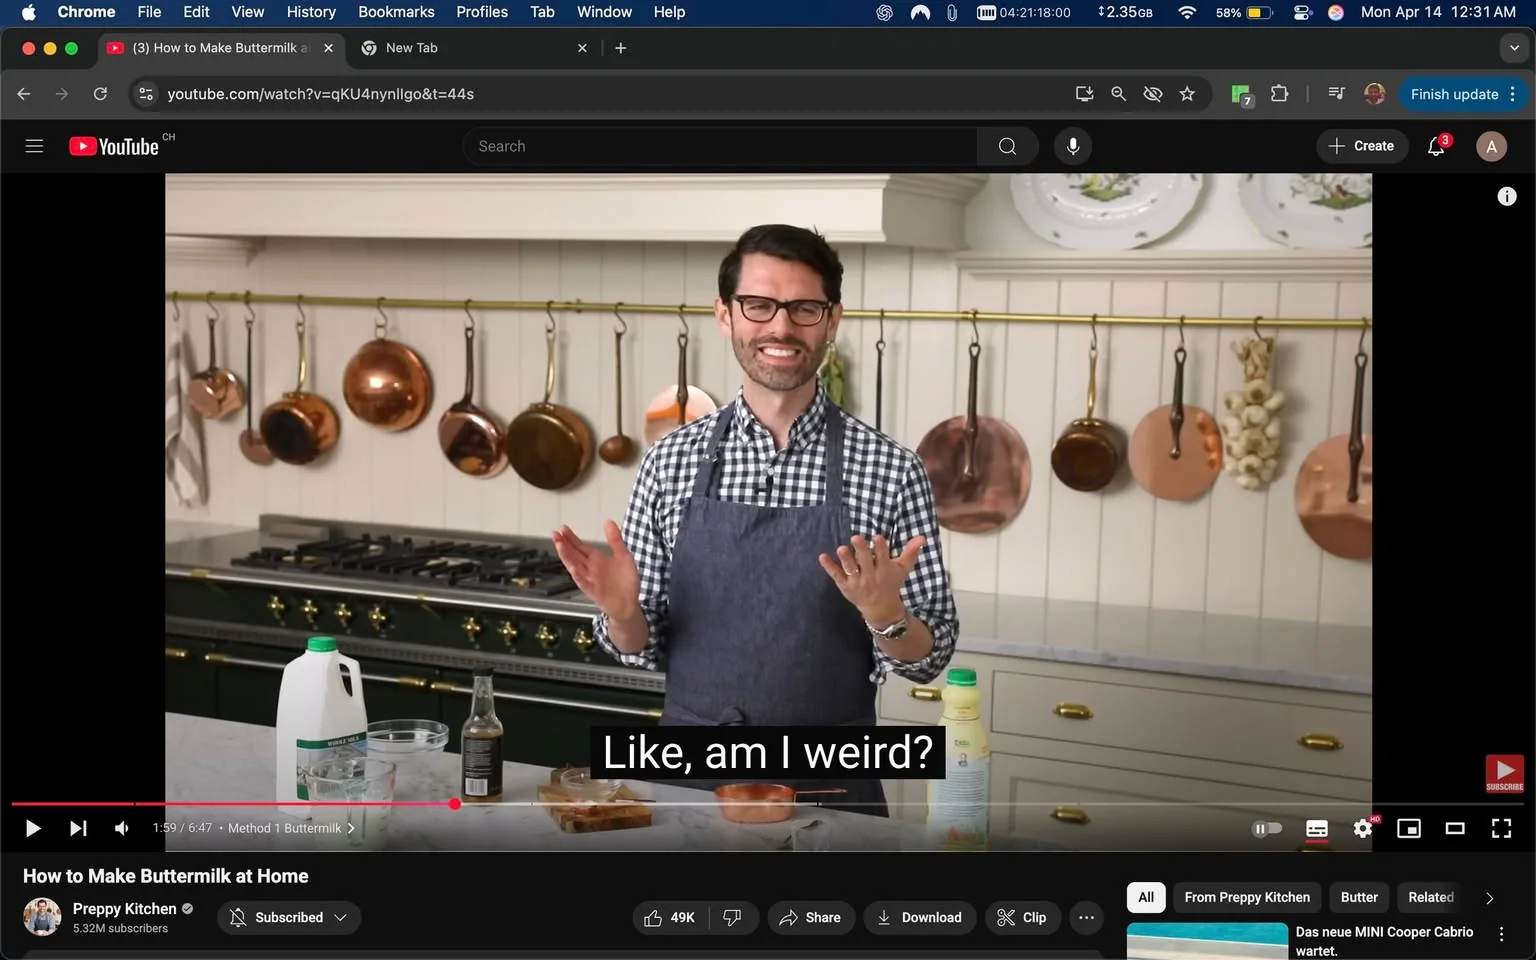Open a new browser tab
The width and height of the screenshot is (1536, 960).
pyautogui.click(x=621, y=48)
